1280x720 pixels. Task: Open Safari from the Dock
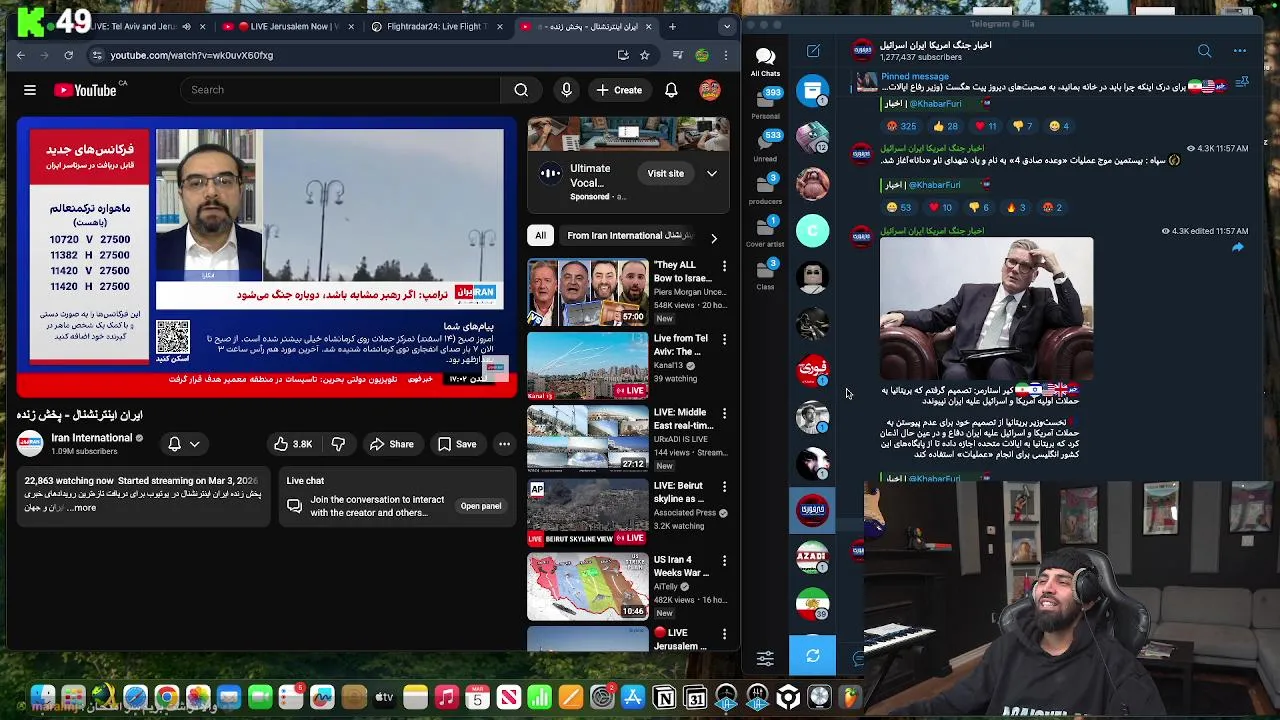(x=135, y=697)
